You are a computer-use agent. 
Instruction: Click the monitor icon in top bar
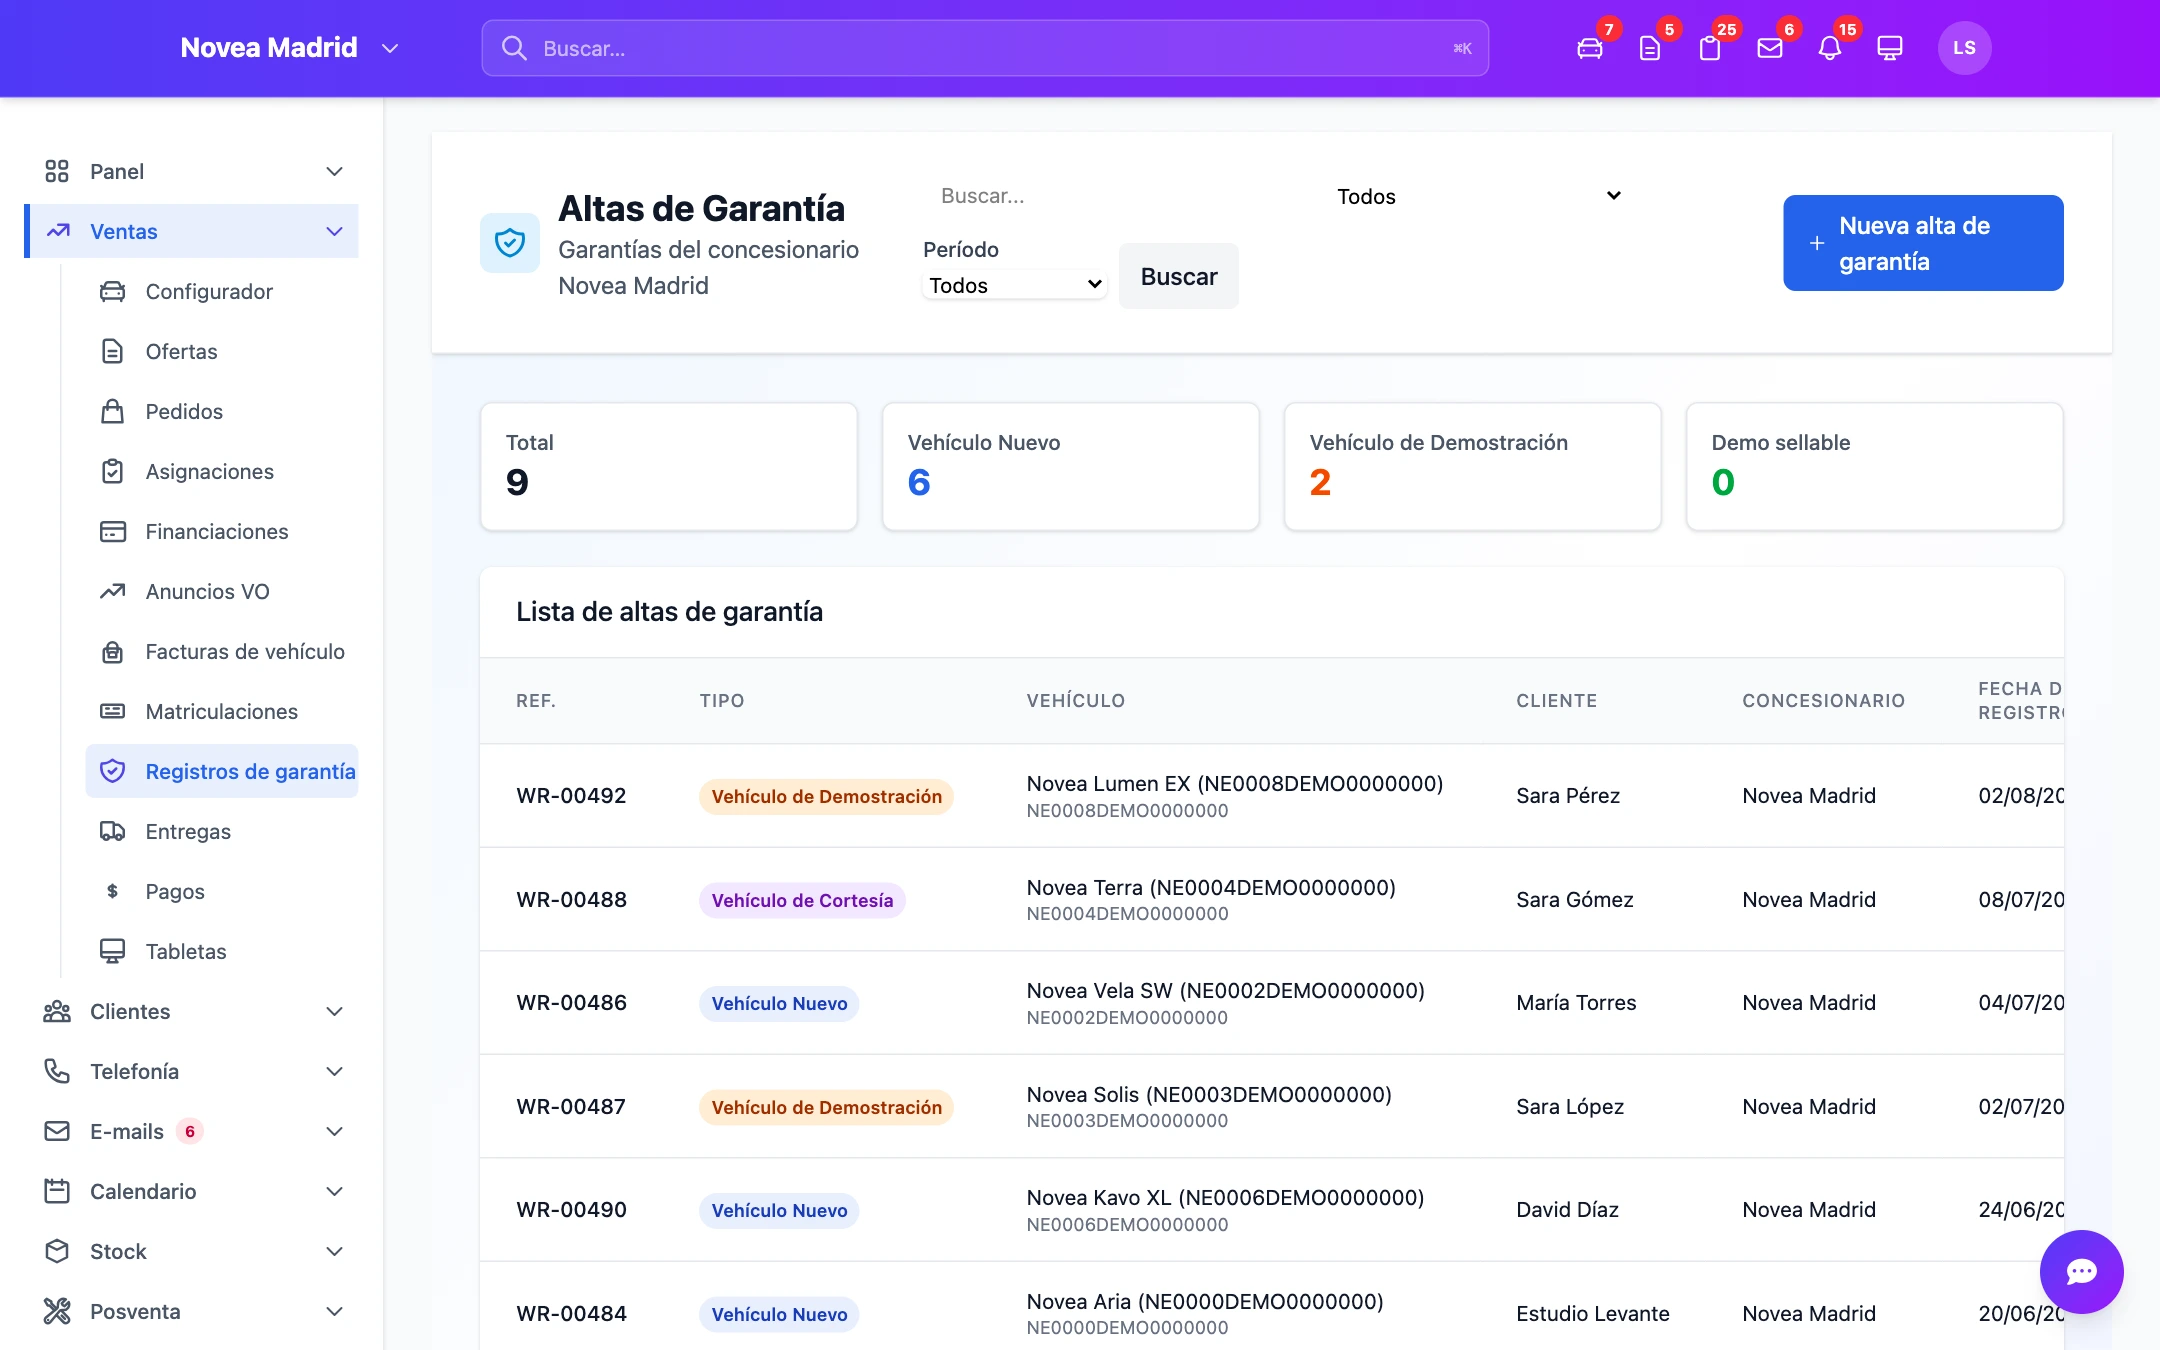(1890, 48)
